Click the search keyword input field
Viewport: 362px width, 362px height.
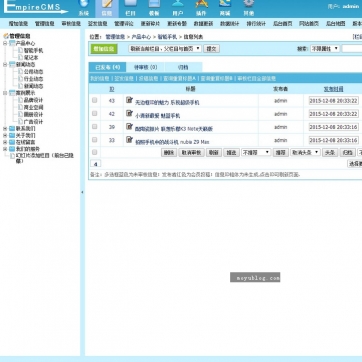point(352,49)
